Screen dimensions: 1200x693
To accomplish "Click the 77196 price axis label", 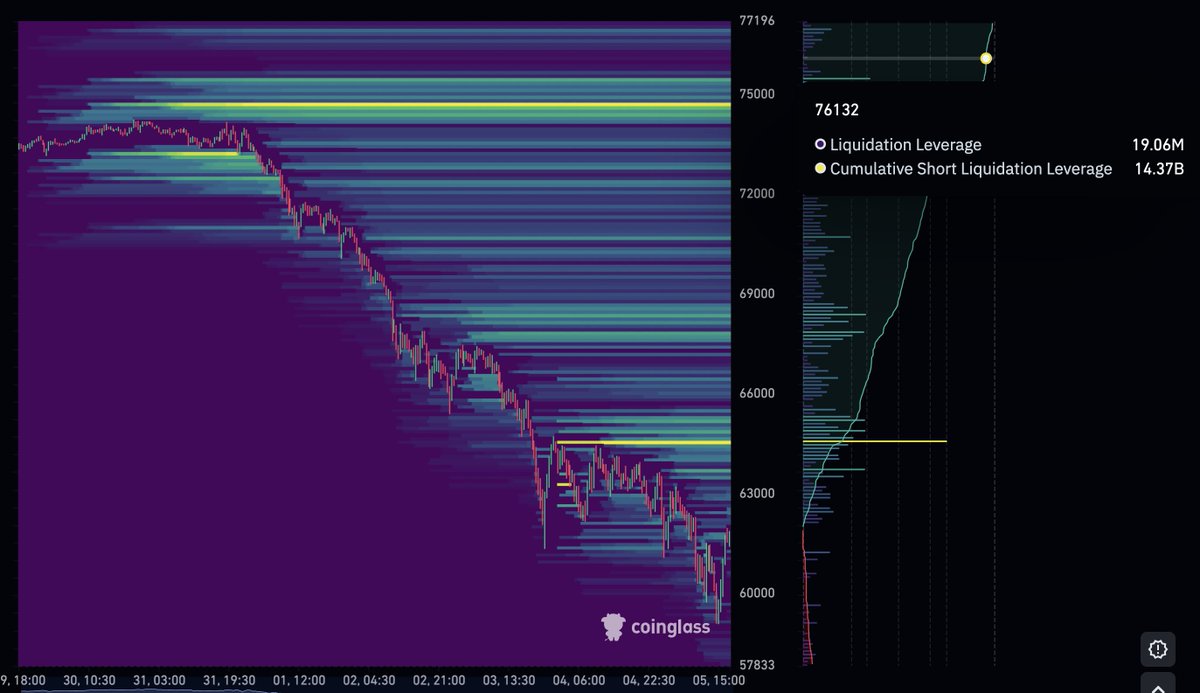I will click(x=757, y=20).
